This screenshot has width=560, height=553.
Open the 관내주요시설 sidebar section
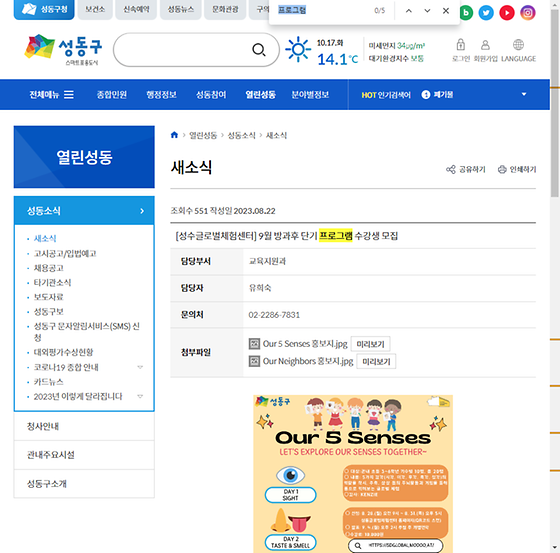[84, 455]
